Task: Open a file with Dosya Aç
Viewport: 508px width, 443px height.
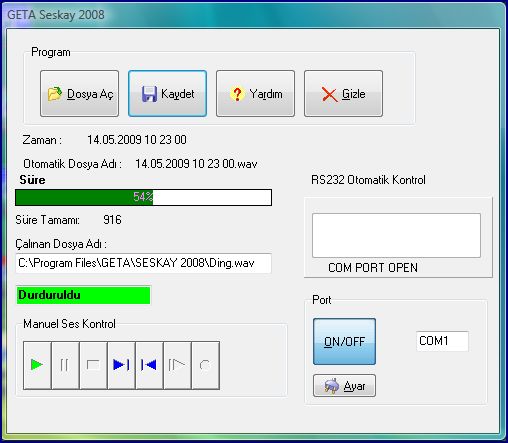Action: pos(79,94)
